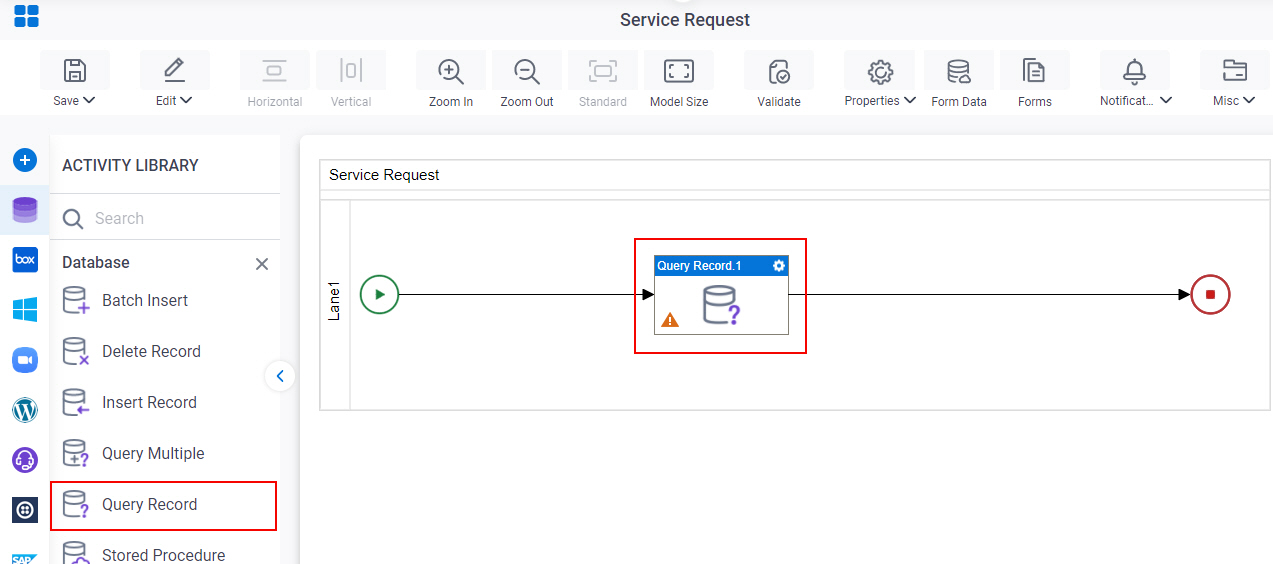Viewport: 1273px width, 564px height.
Task: Click the Notifications bell icon
Action: click(1134, 70)
